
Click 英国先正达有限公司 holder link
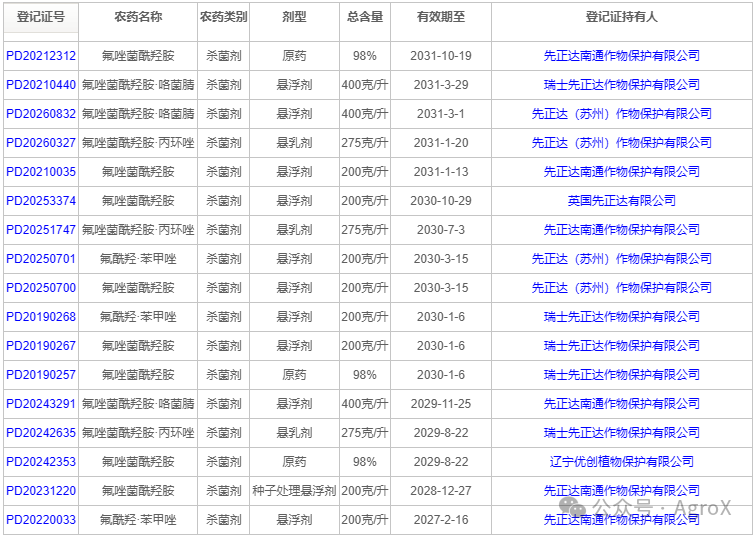point(622,200)
